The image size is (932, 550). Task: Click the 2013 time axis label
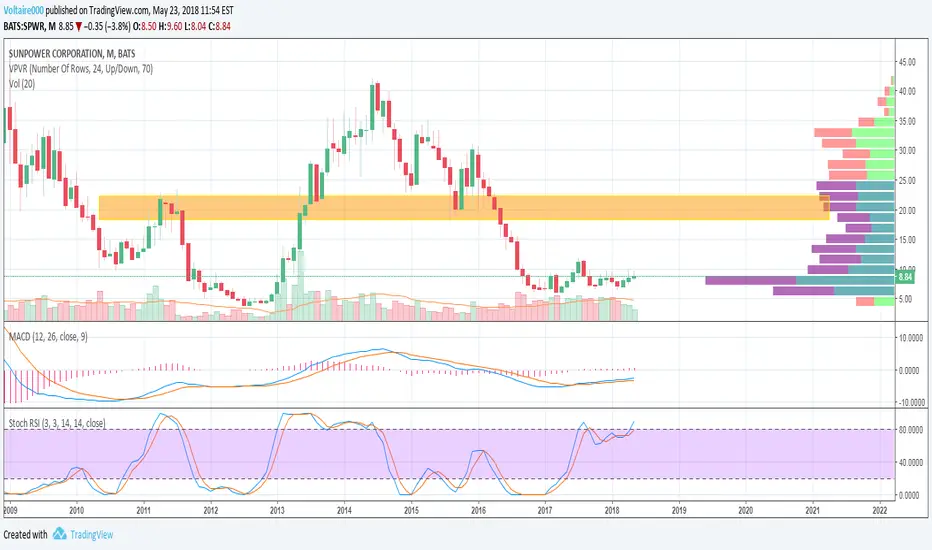pos(277,510)
